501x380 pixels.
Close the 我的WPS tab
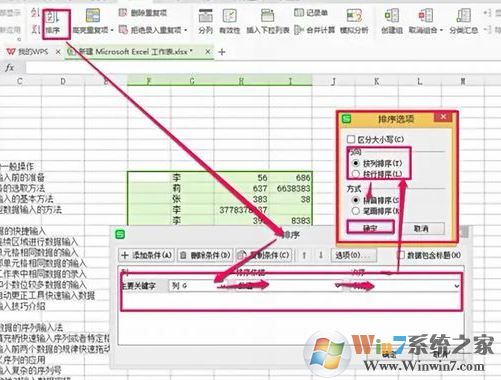58,52
